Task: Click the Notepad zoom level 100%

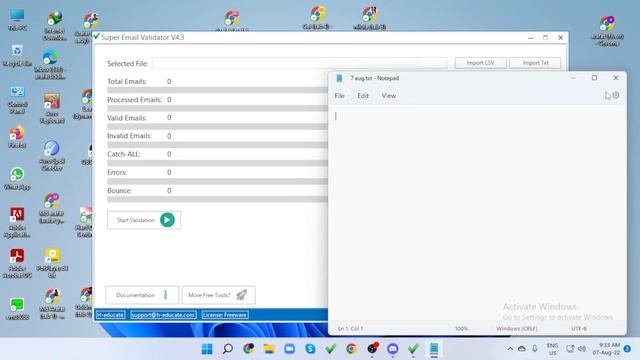Action: click(x=462, y=329)
